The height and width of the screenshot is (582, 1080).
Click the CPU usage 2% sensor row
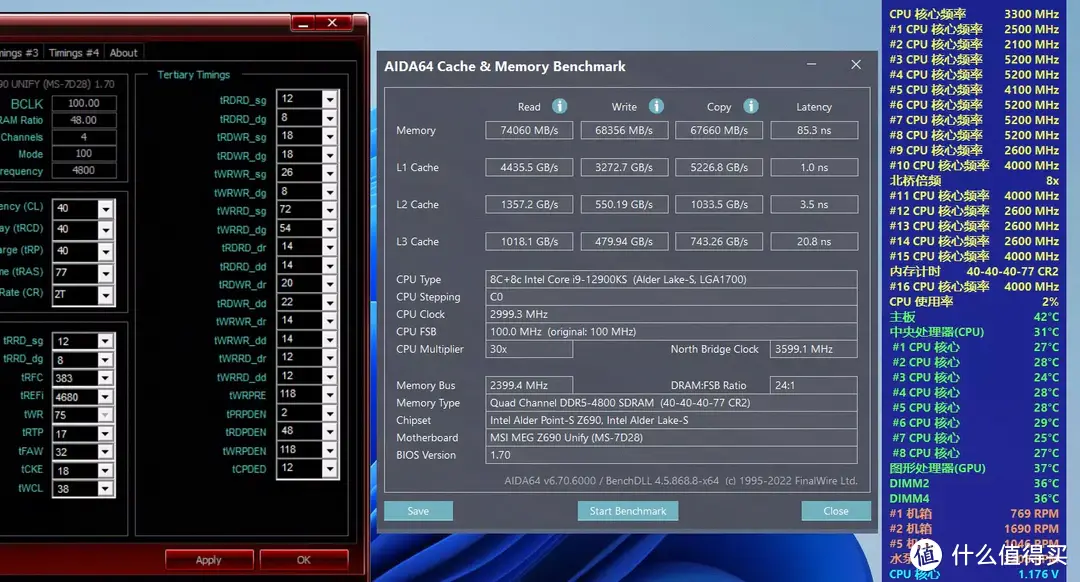[x=974, y=302]
